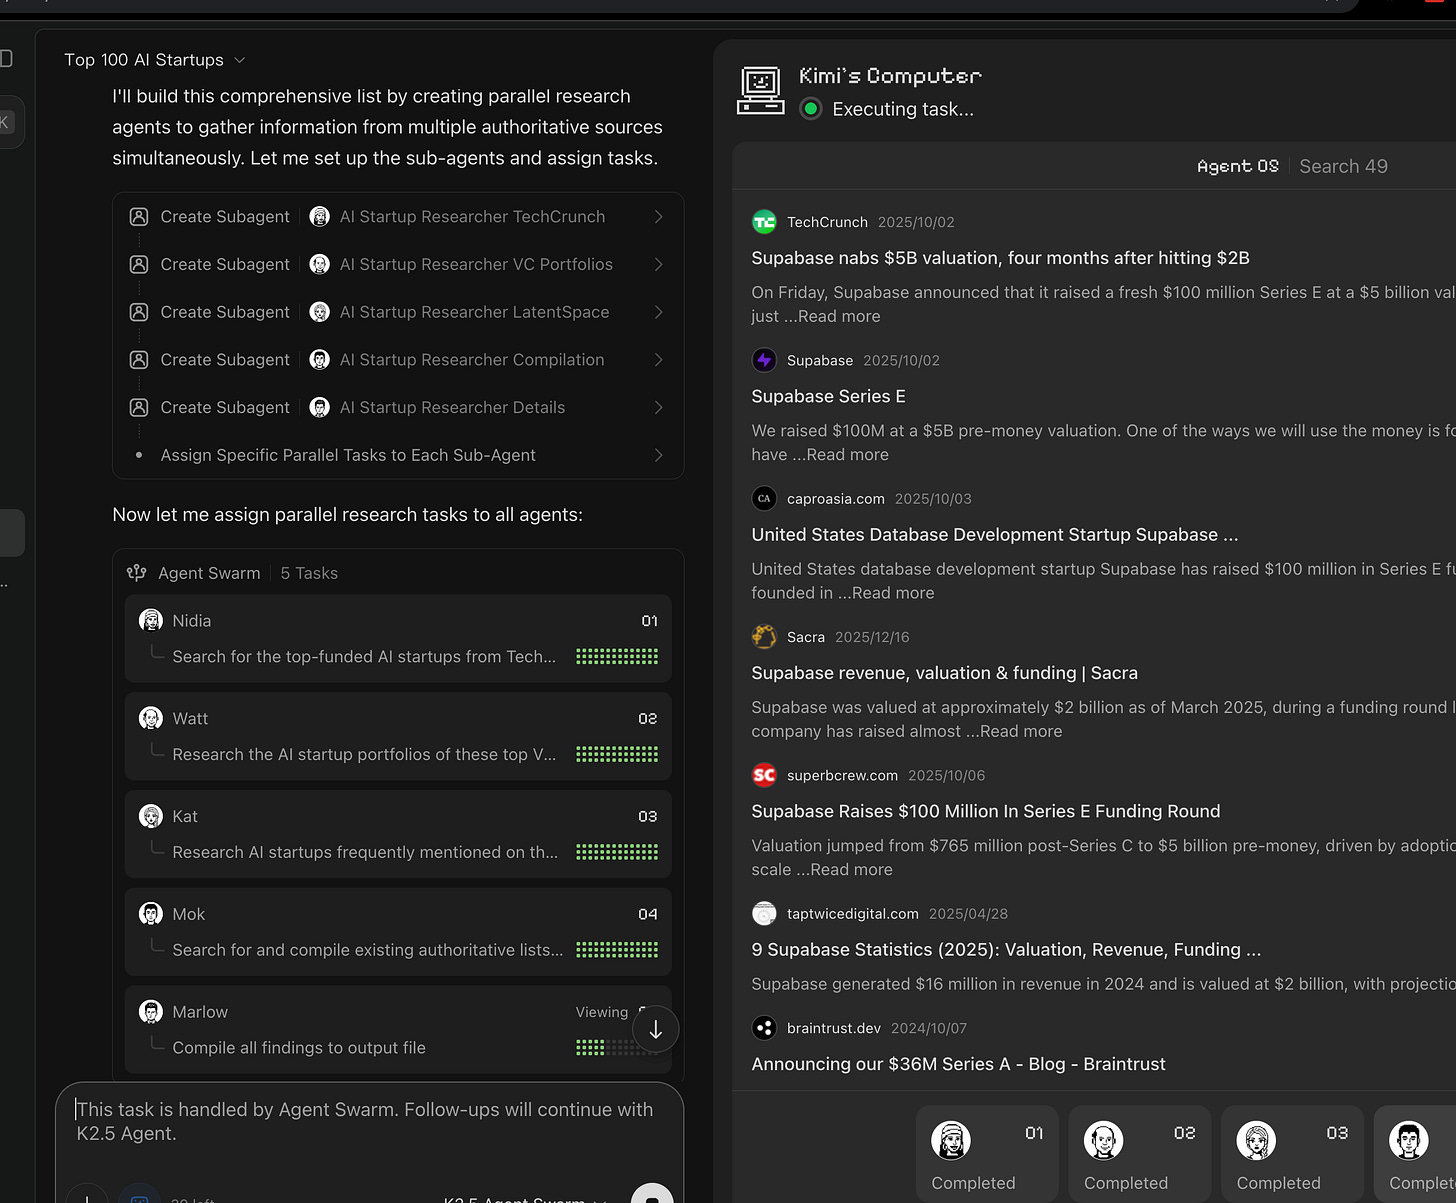Click the Sacra source favicon
This screenshot has height=1203, width=1456.
point(764,637)
